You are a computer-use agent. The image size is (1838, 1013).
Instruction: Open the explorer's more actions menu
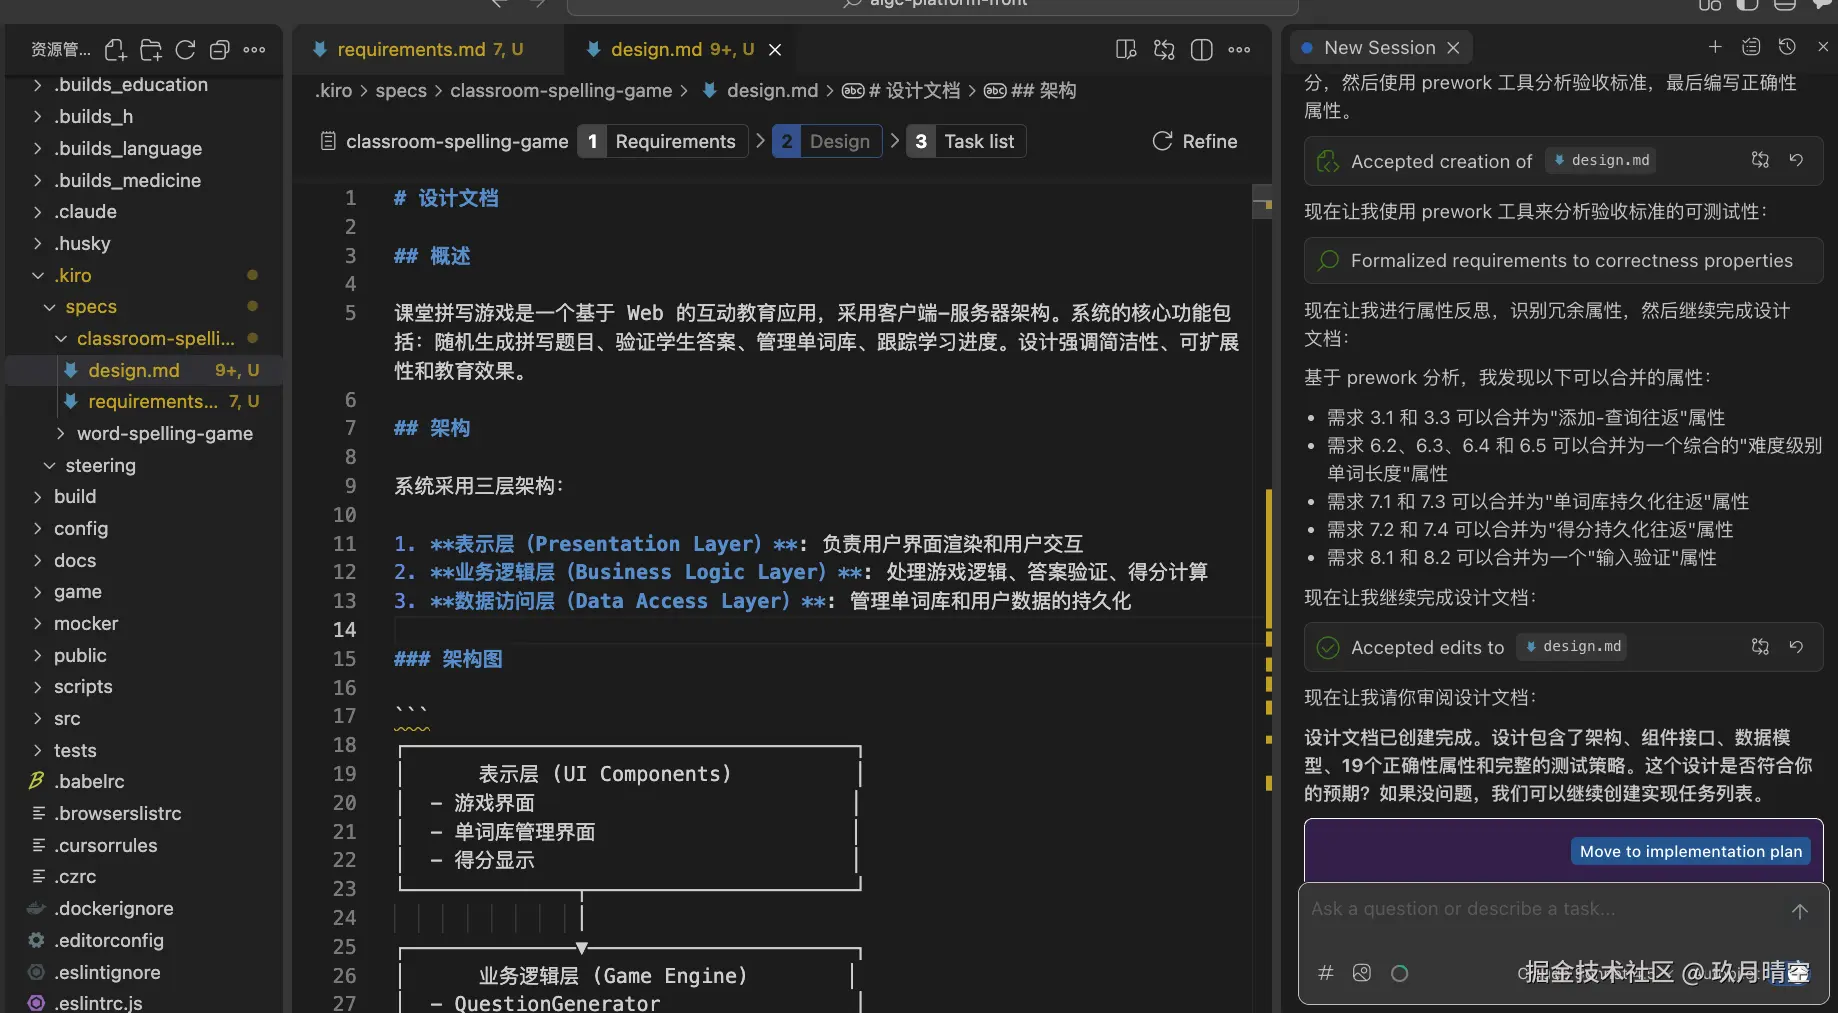click(254, 49)
